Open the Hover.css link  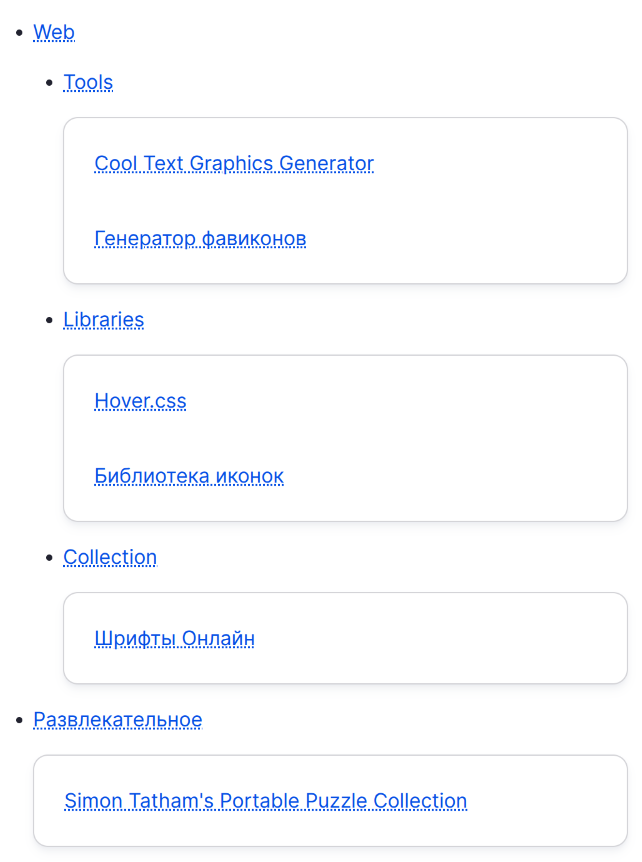[140, 401]
